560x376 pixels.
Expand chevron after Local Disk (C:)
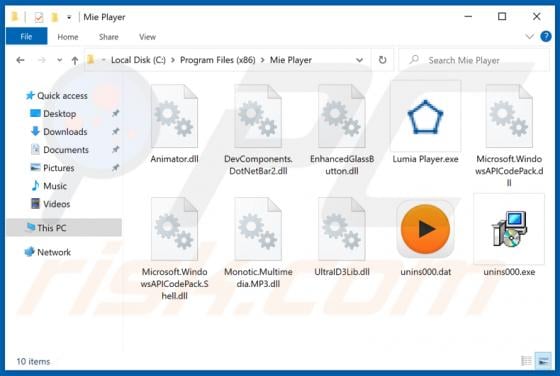point(173,60)
